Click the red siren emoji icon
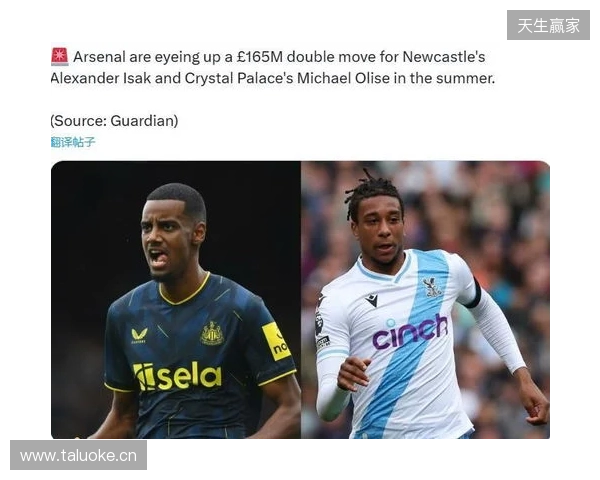600x480 pixels. pyautogui.click(x=60, y=57)
